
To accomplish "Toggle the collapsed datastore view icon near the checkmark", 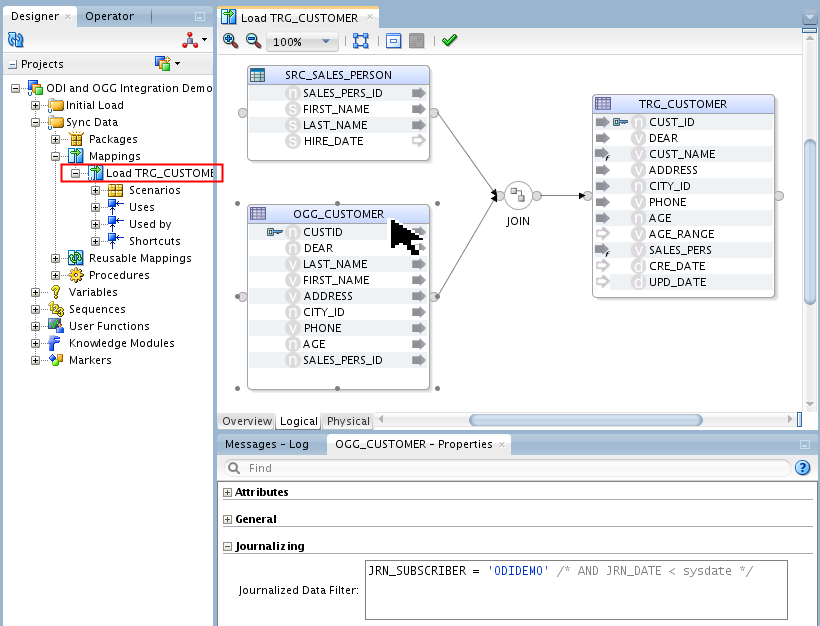I will pyautogui.click(x=392, y=41).
